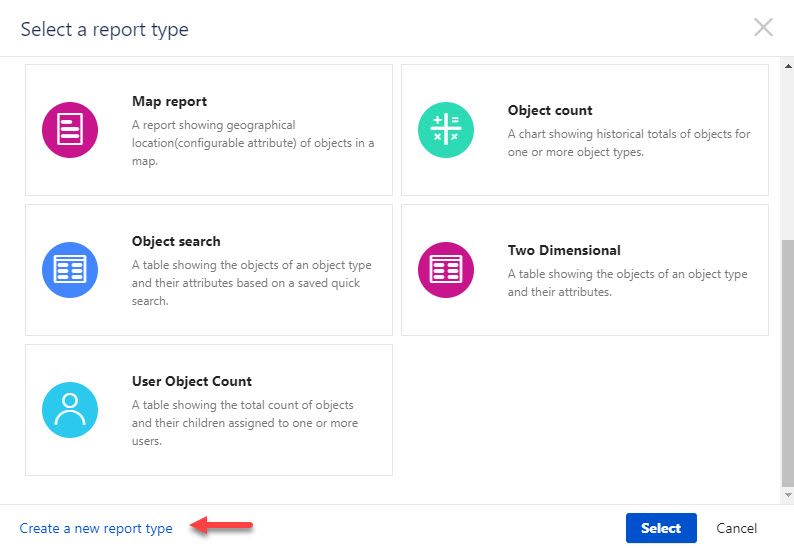
Task: Open the Create a new report type link
Action: tap(96, 528)
